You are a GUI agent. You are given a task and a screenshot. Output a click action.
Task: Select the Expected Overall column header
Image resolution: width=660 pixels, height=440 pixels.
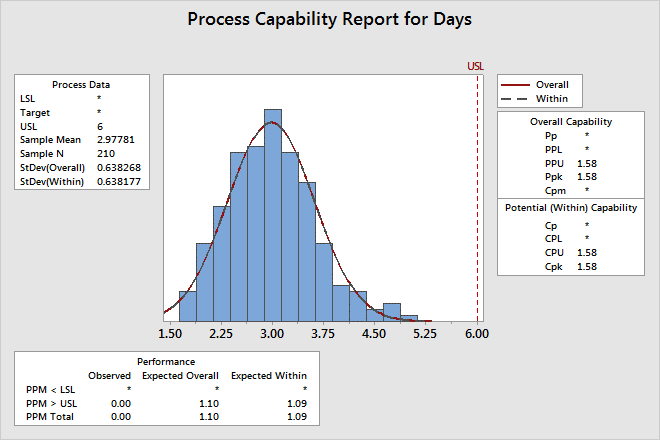(180, 375)
